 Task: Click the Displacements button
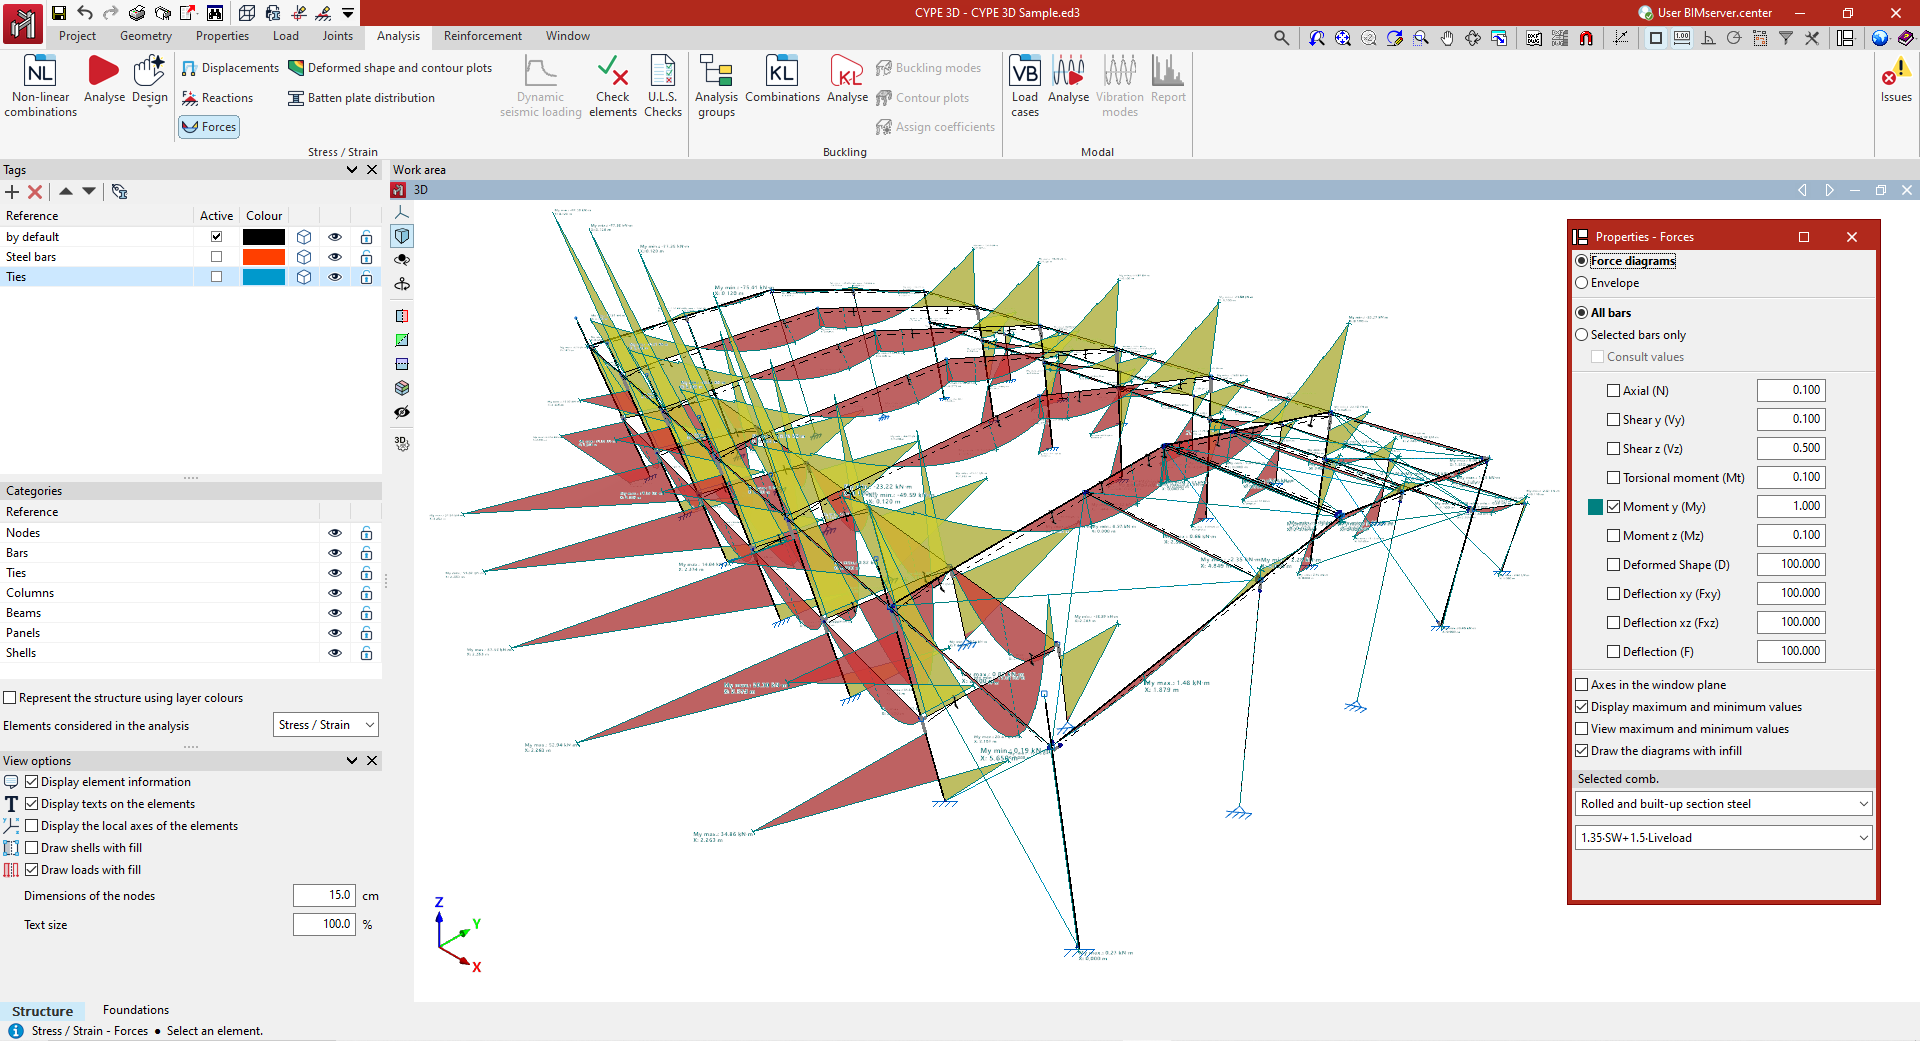tap(230, 68)
